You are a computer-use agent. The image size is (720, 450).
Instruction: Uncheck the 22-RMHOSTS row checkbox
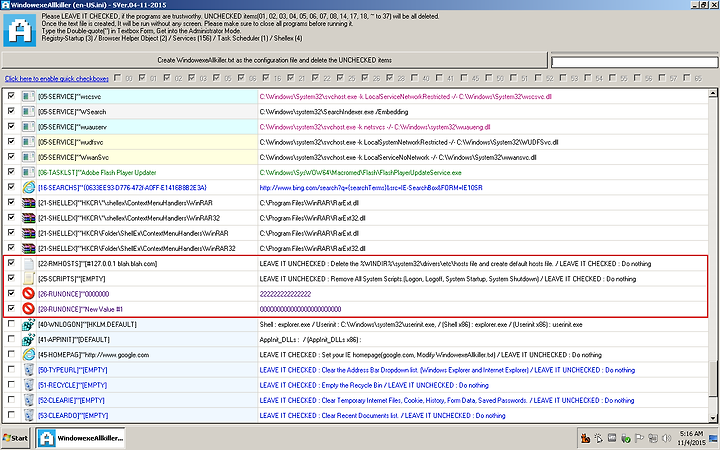pyautogui.click(x=11, y=263)
